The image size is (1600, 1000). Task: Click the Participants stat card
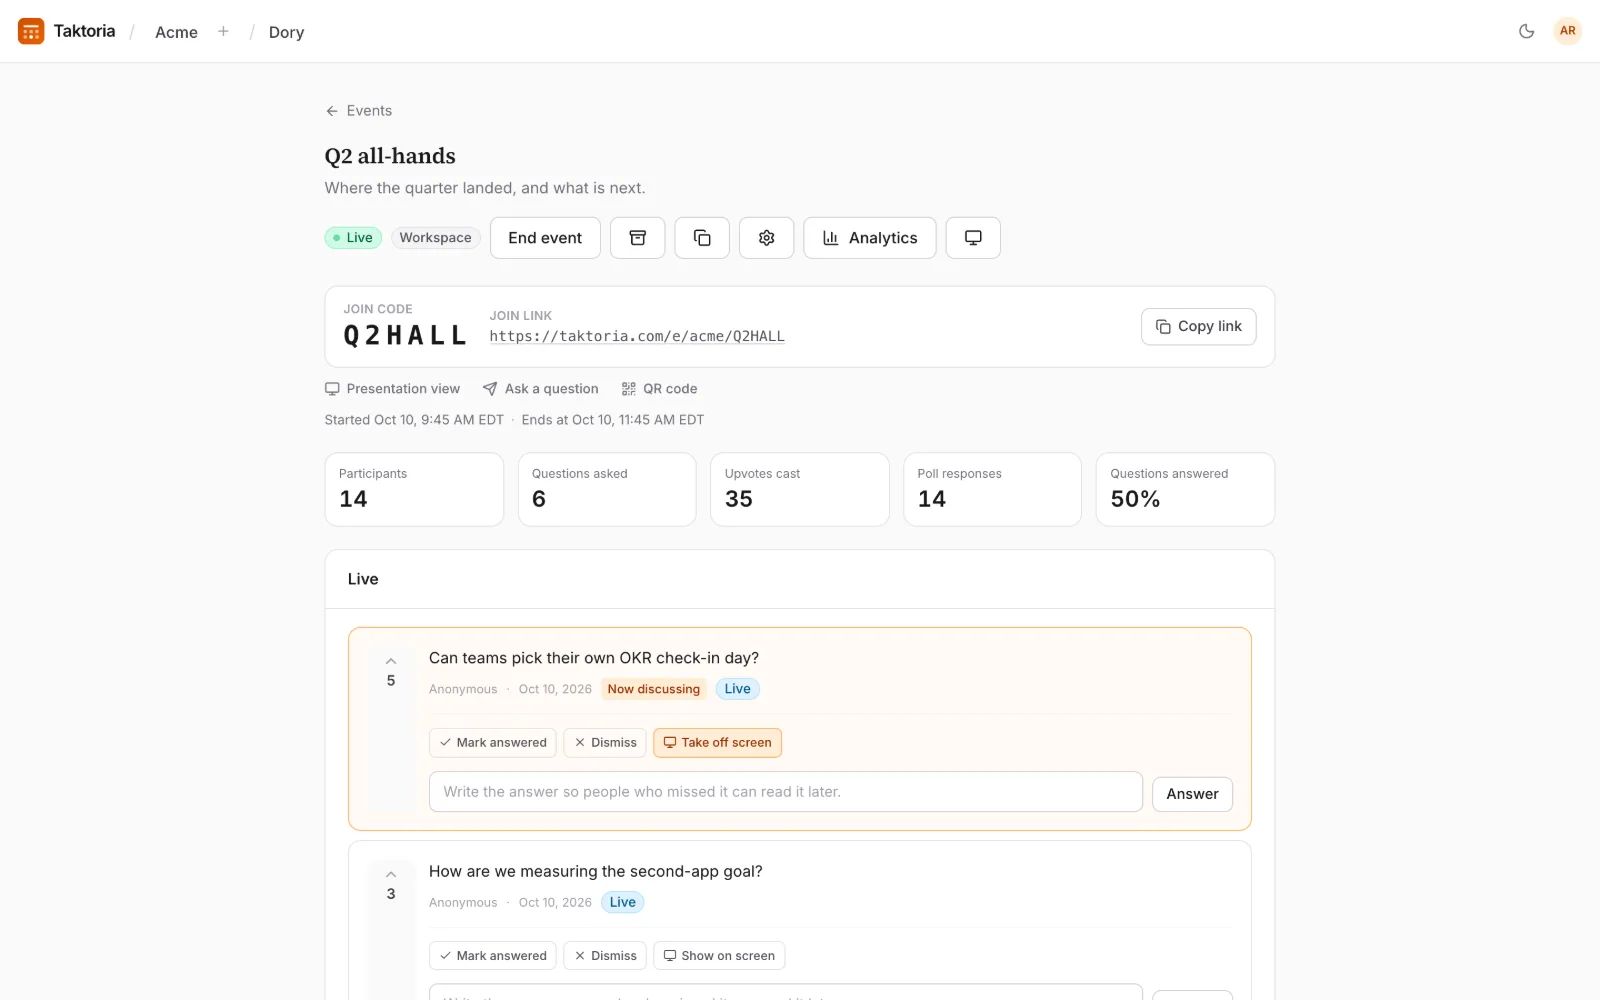(414, 489)
